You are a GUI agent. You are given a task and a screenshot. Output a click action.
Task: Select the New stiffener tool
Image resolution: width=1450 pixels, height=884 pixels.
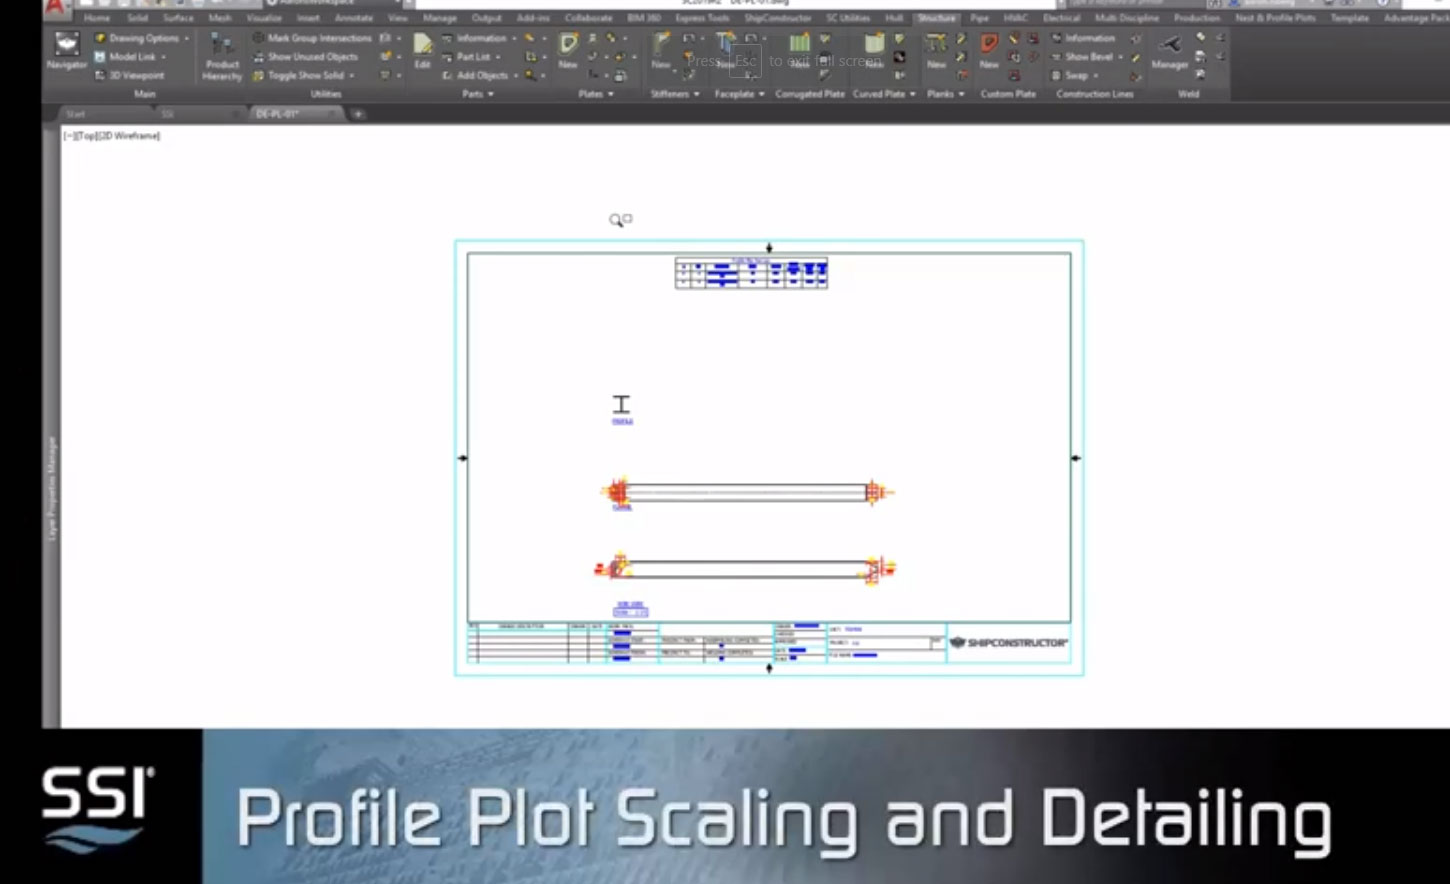(x=659, y=52)
